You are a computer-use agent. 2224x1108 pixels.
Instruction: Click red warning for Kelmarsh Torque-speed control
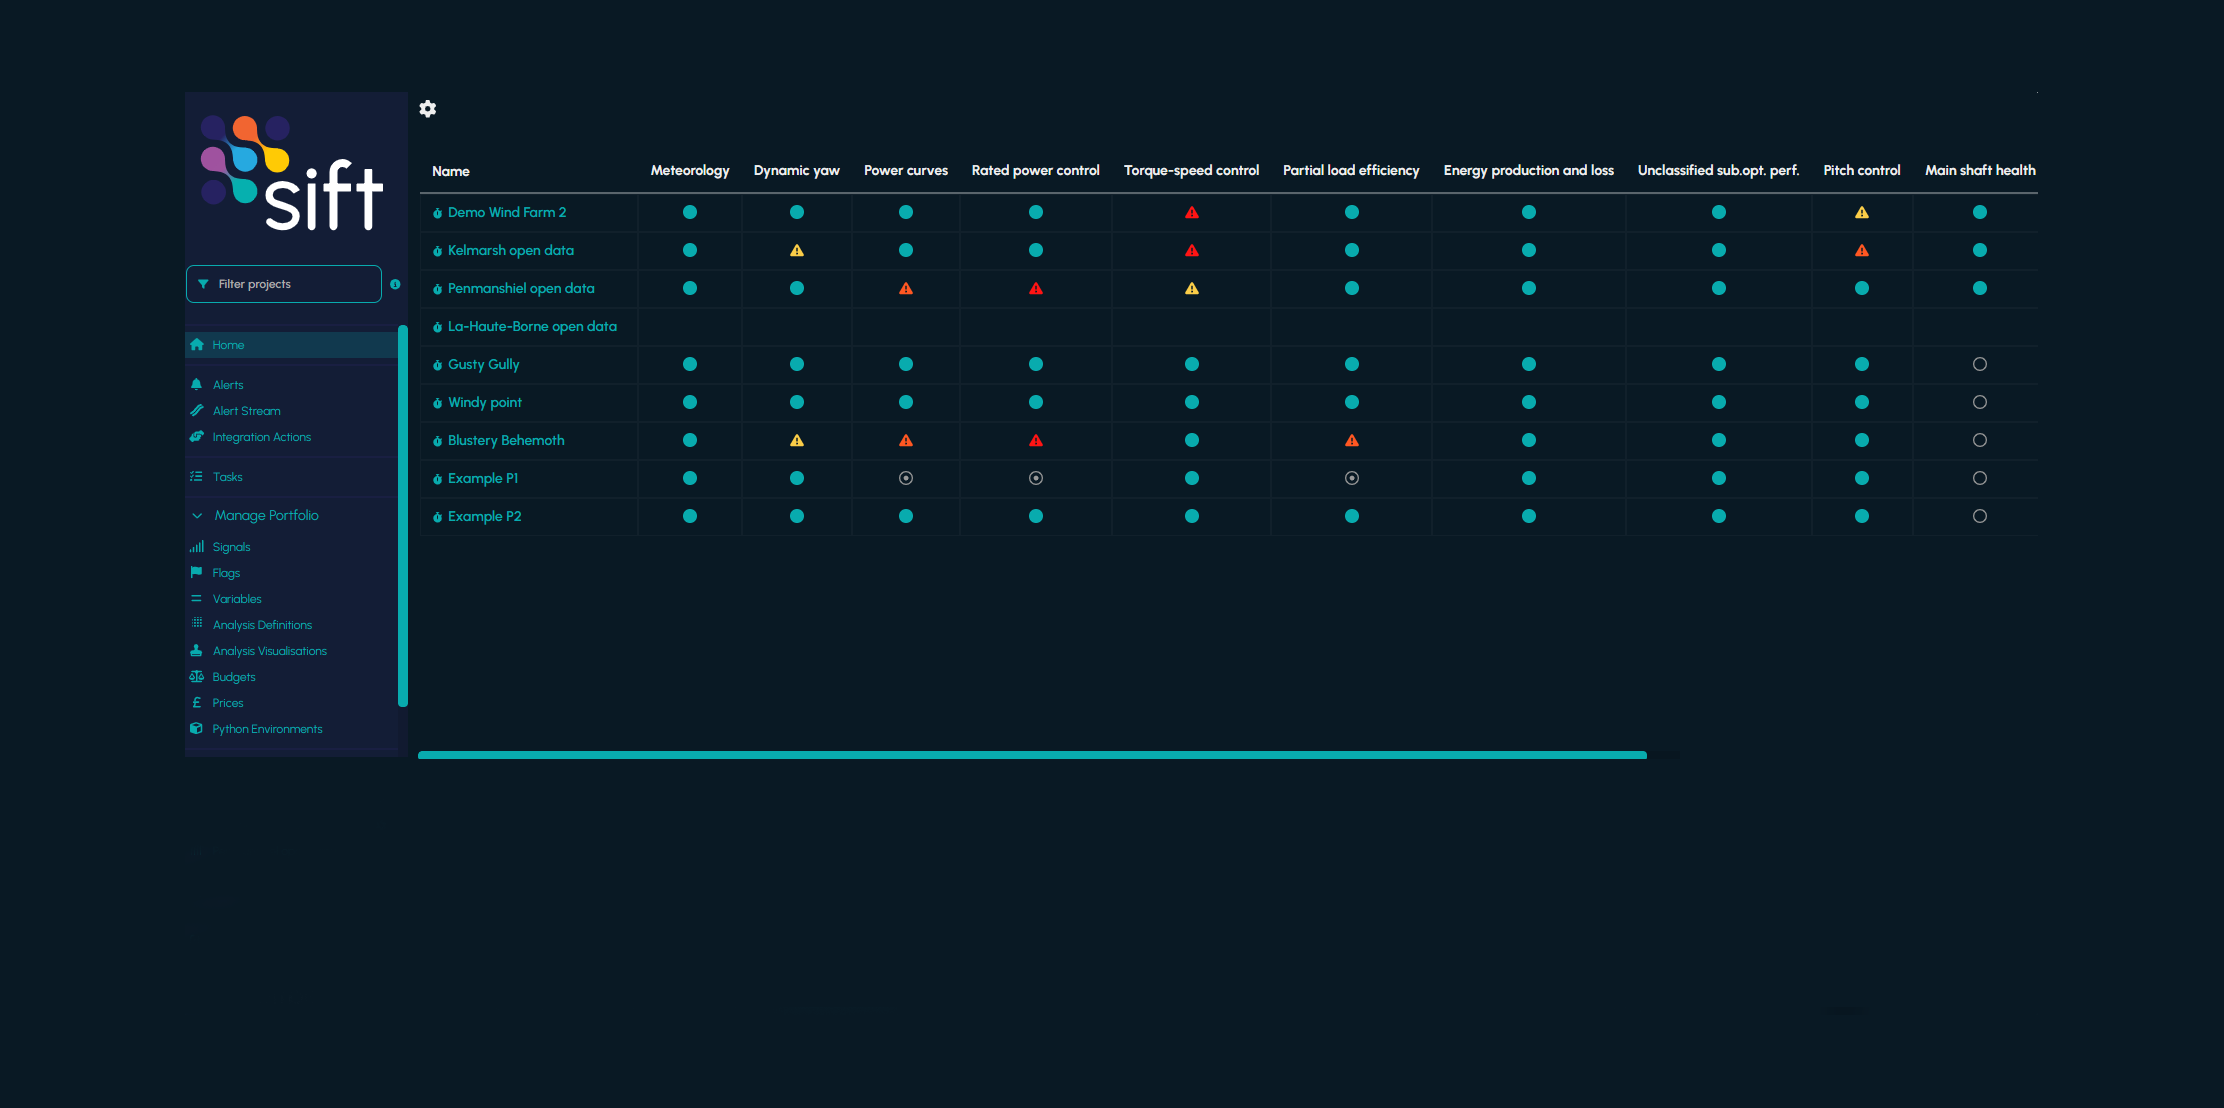1192,251
